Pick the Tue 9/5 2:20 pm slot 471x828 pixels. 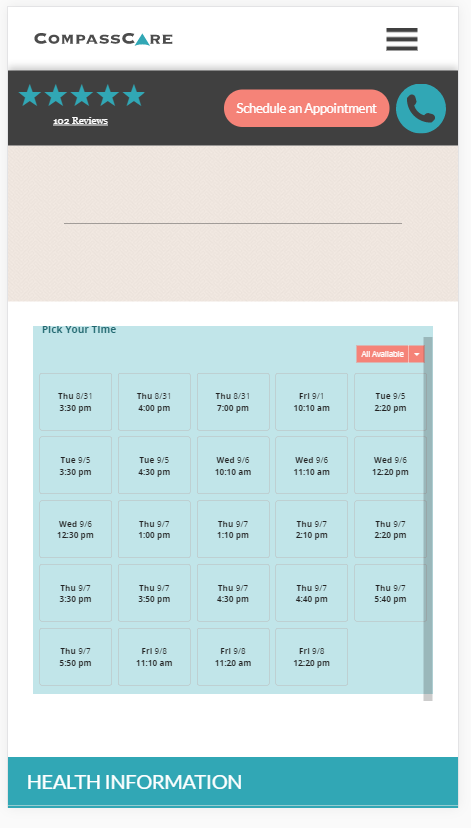(390, 402)
